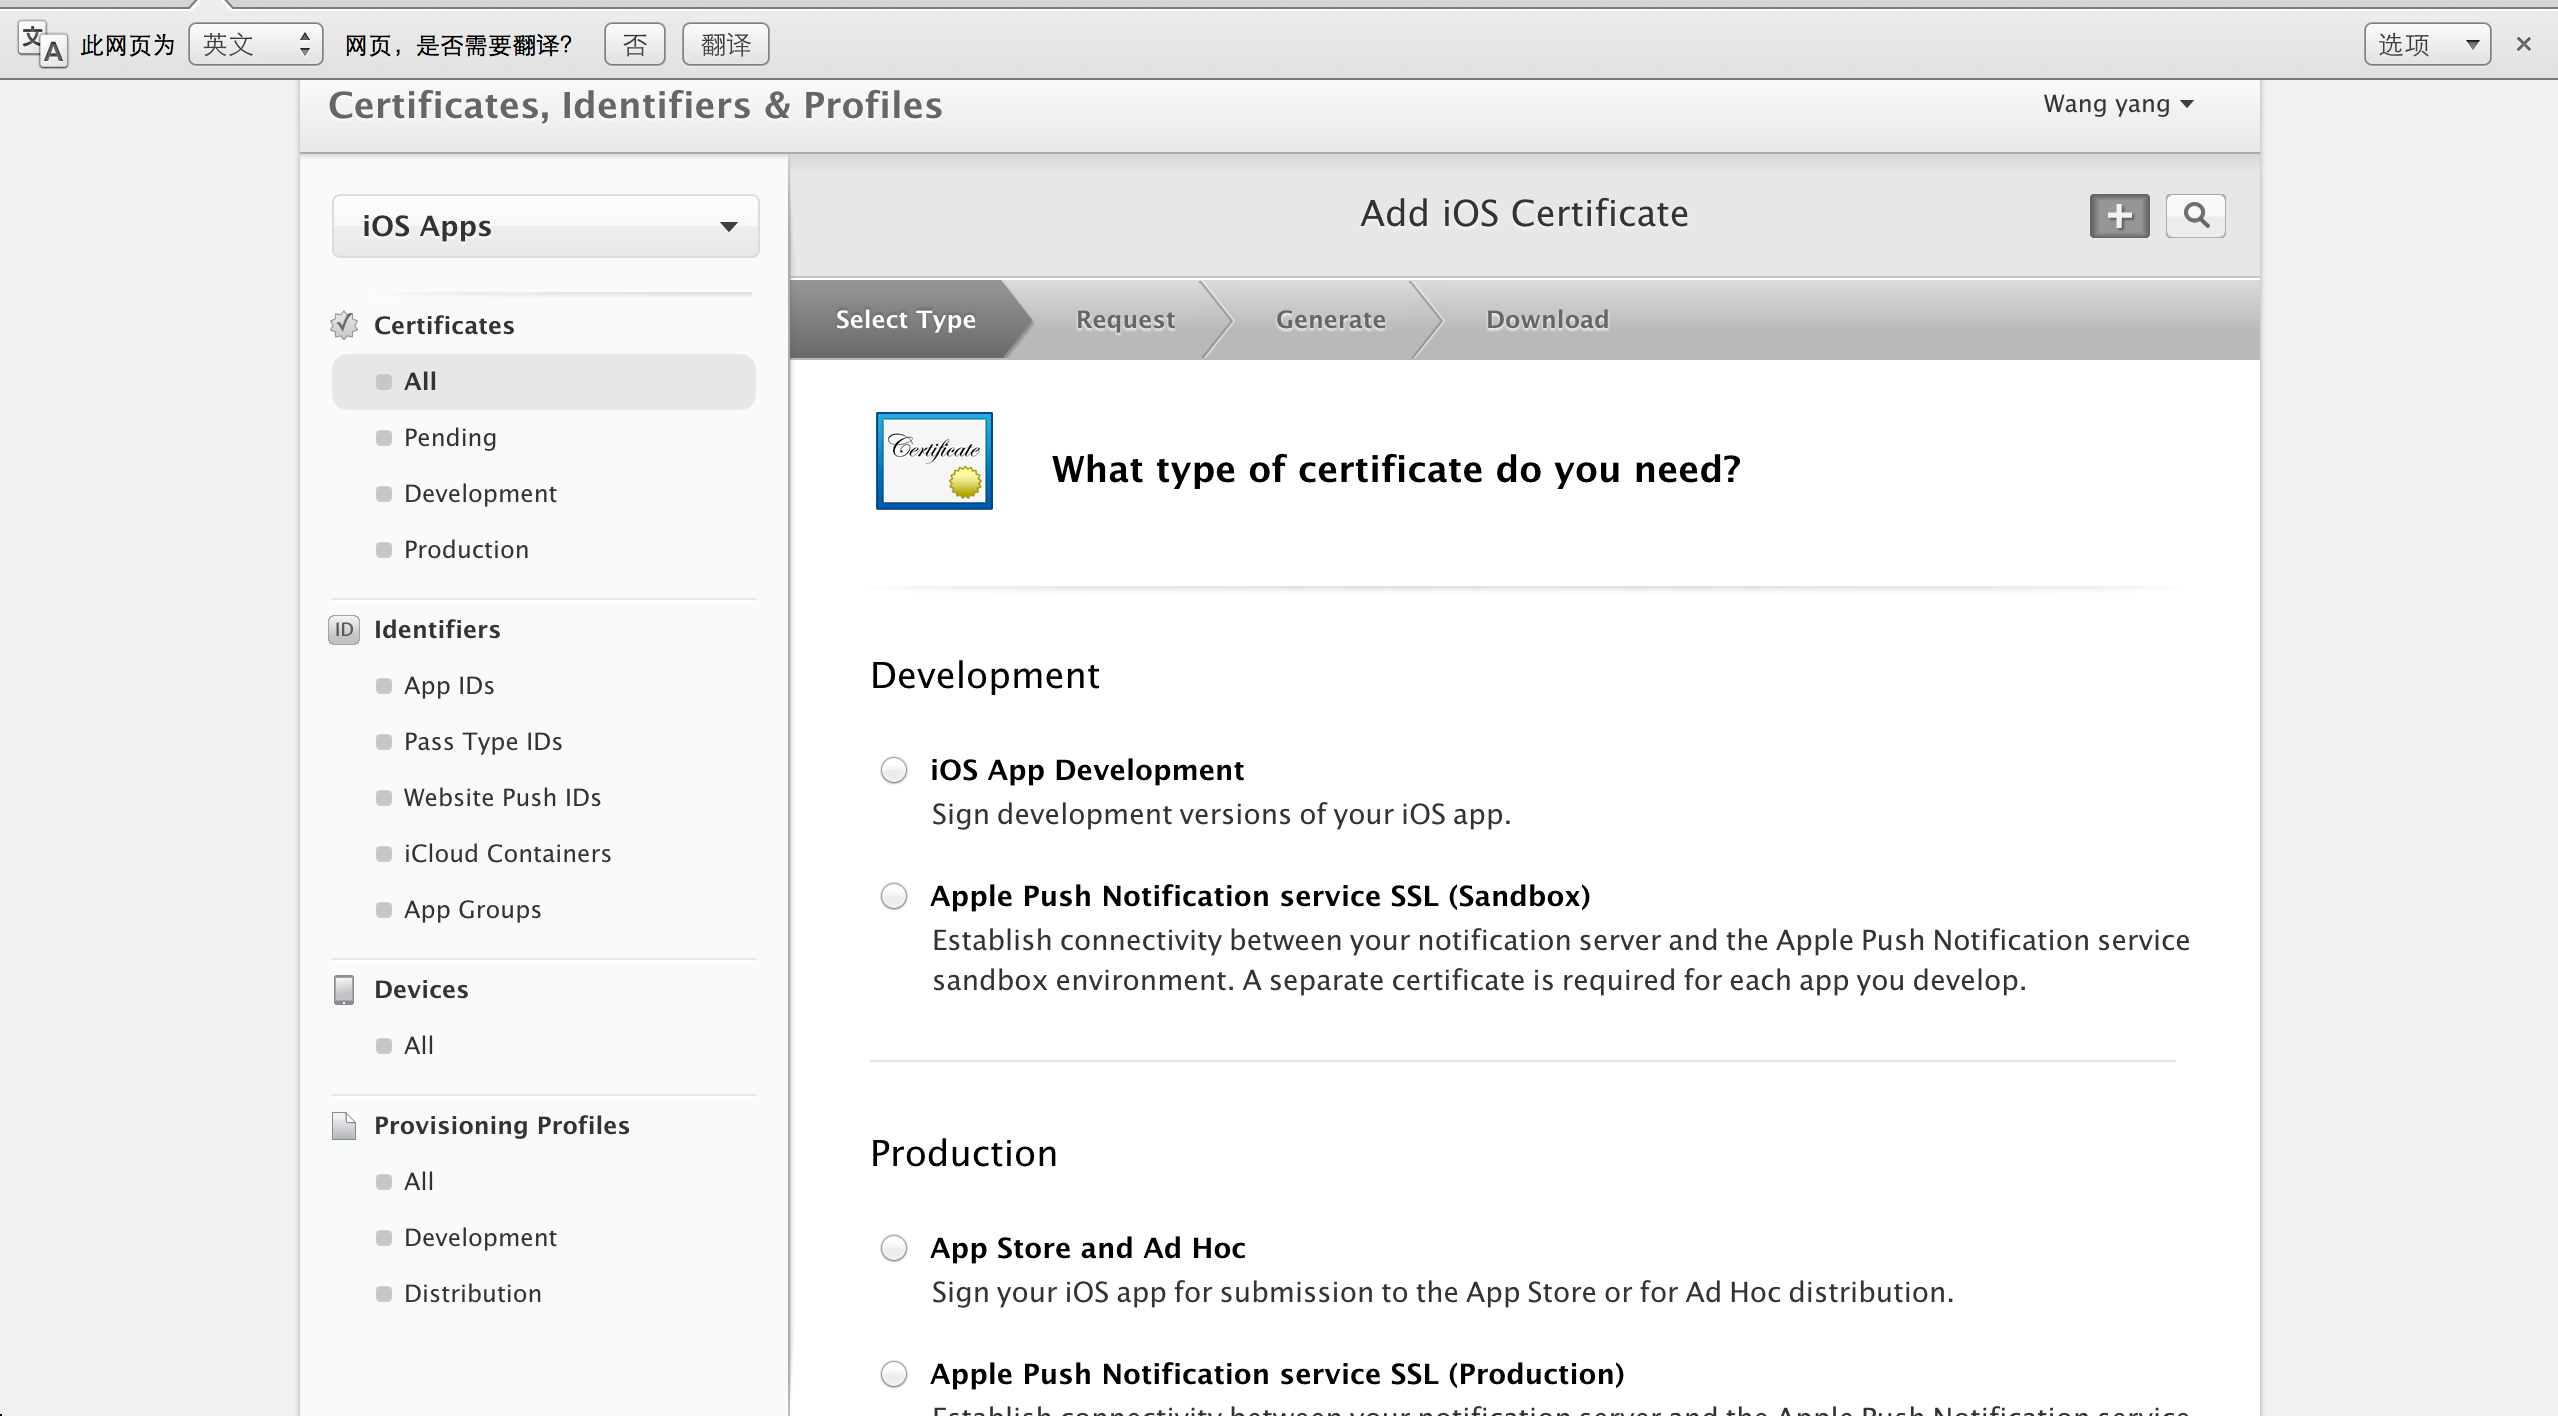Open the 选项 options dropdown

2427,44
